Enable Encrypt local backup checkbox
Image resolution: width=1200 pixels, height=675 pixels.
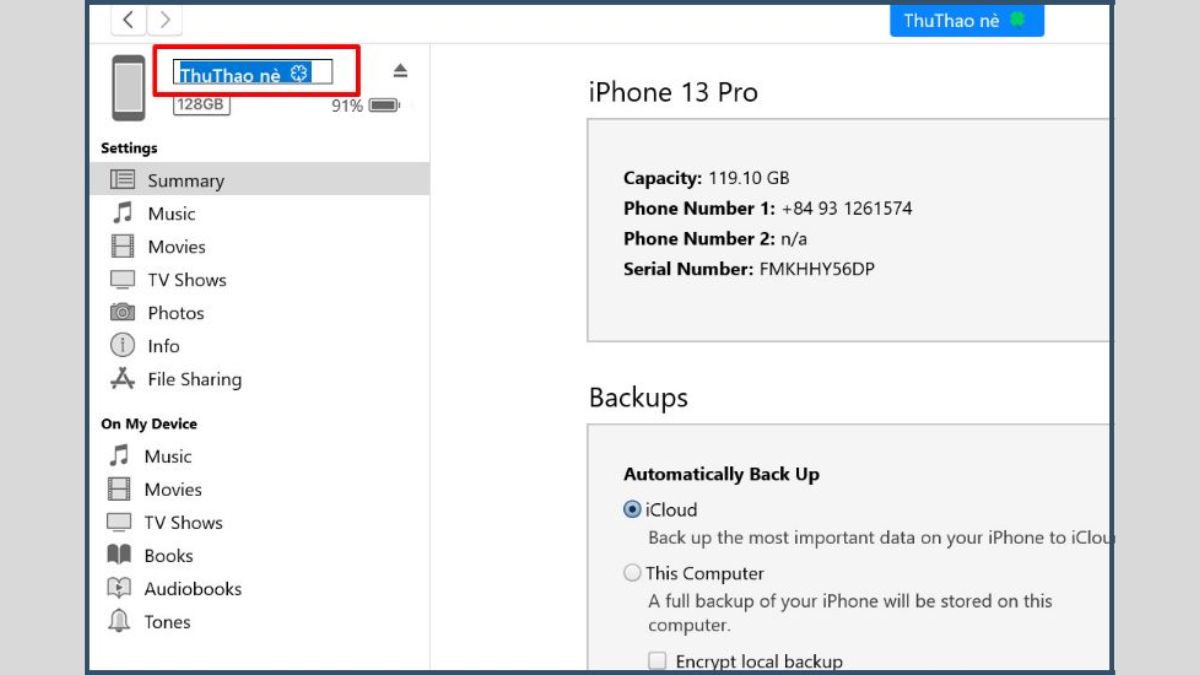[658, 661]
